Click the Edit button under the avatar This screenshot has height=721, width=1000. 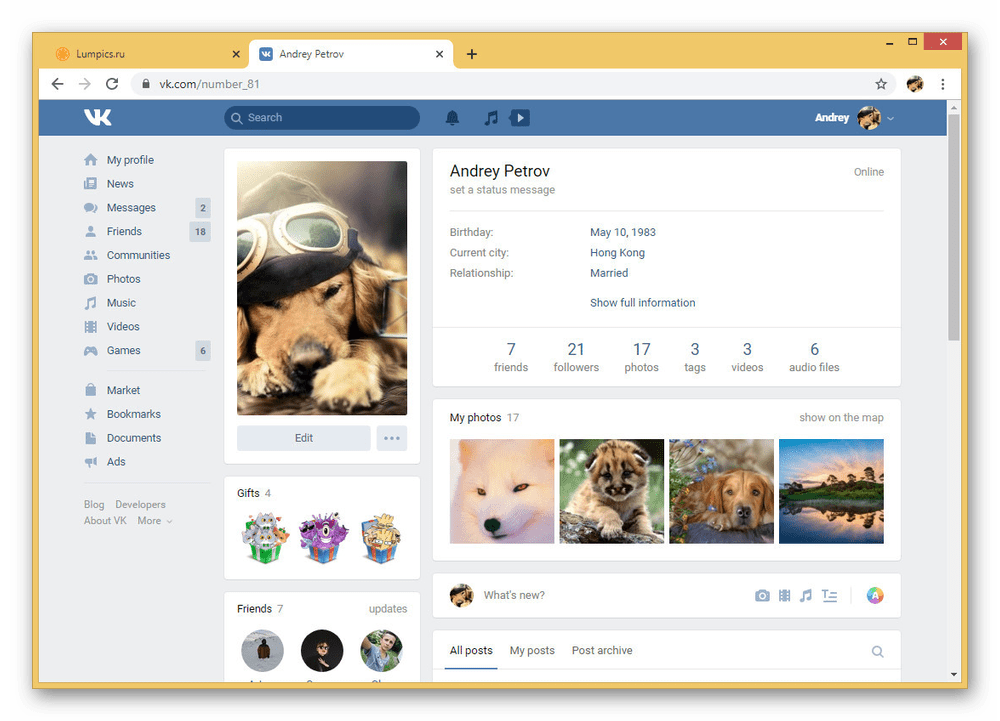(303, 438)
